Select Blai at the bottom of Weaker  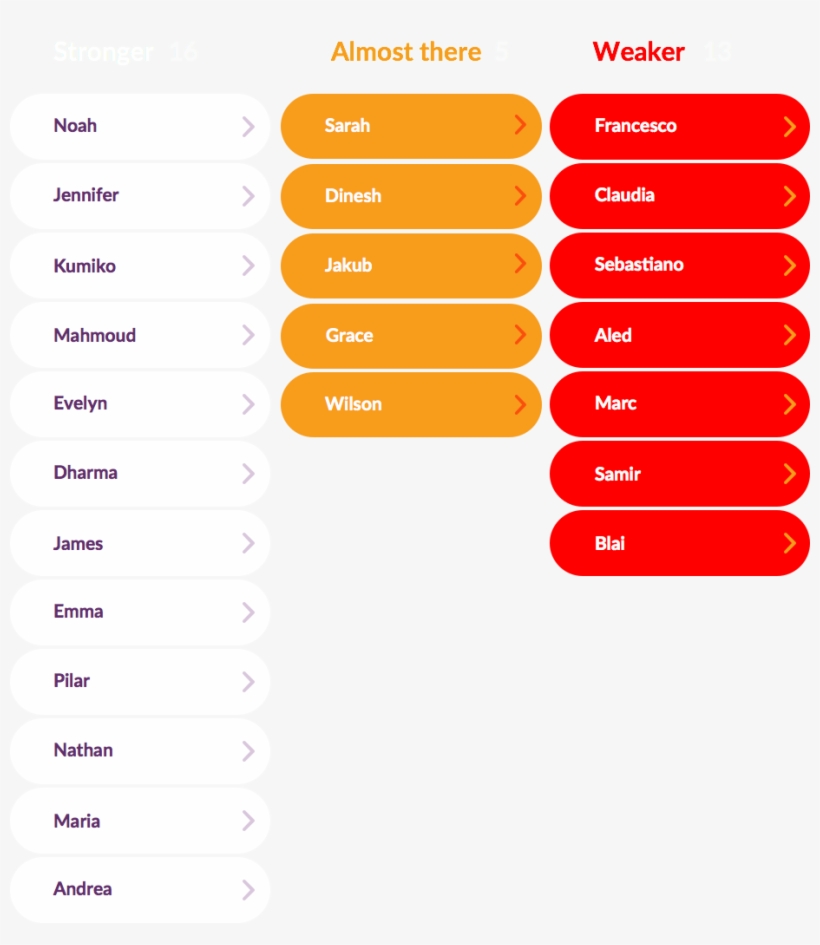(679, 543)
